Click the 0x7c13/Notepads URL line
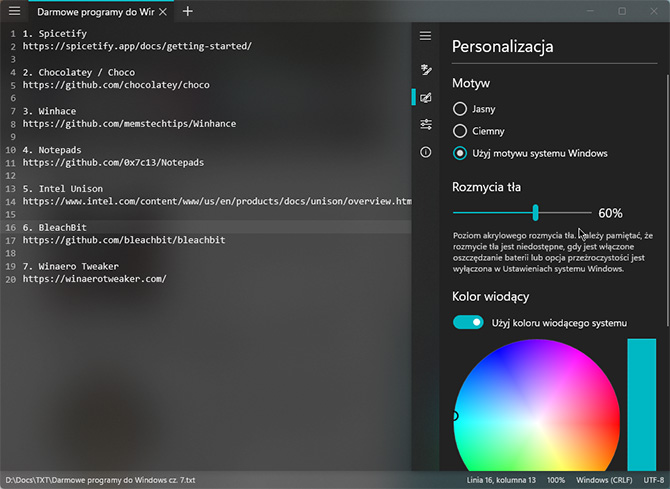The width and height of the screenshot is (670, 489). pyautogui.click(x=113, y=163)
